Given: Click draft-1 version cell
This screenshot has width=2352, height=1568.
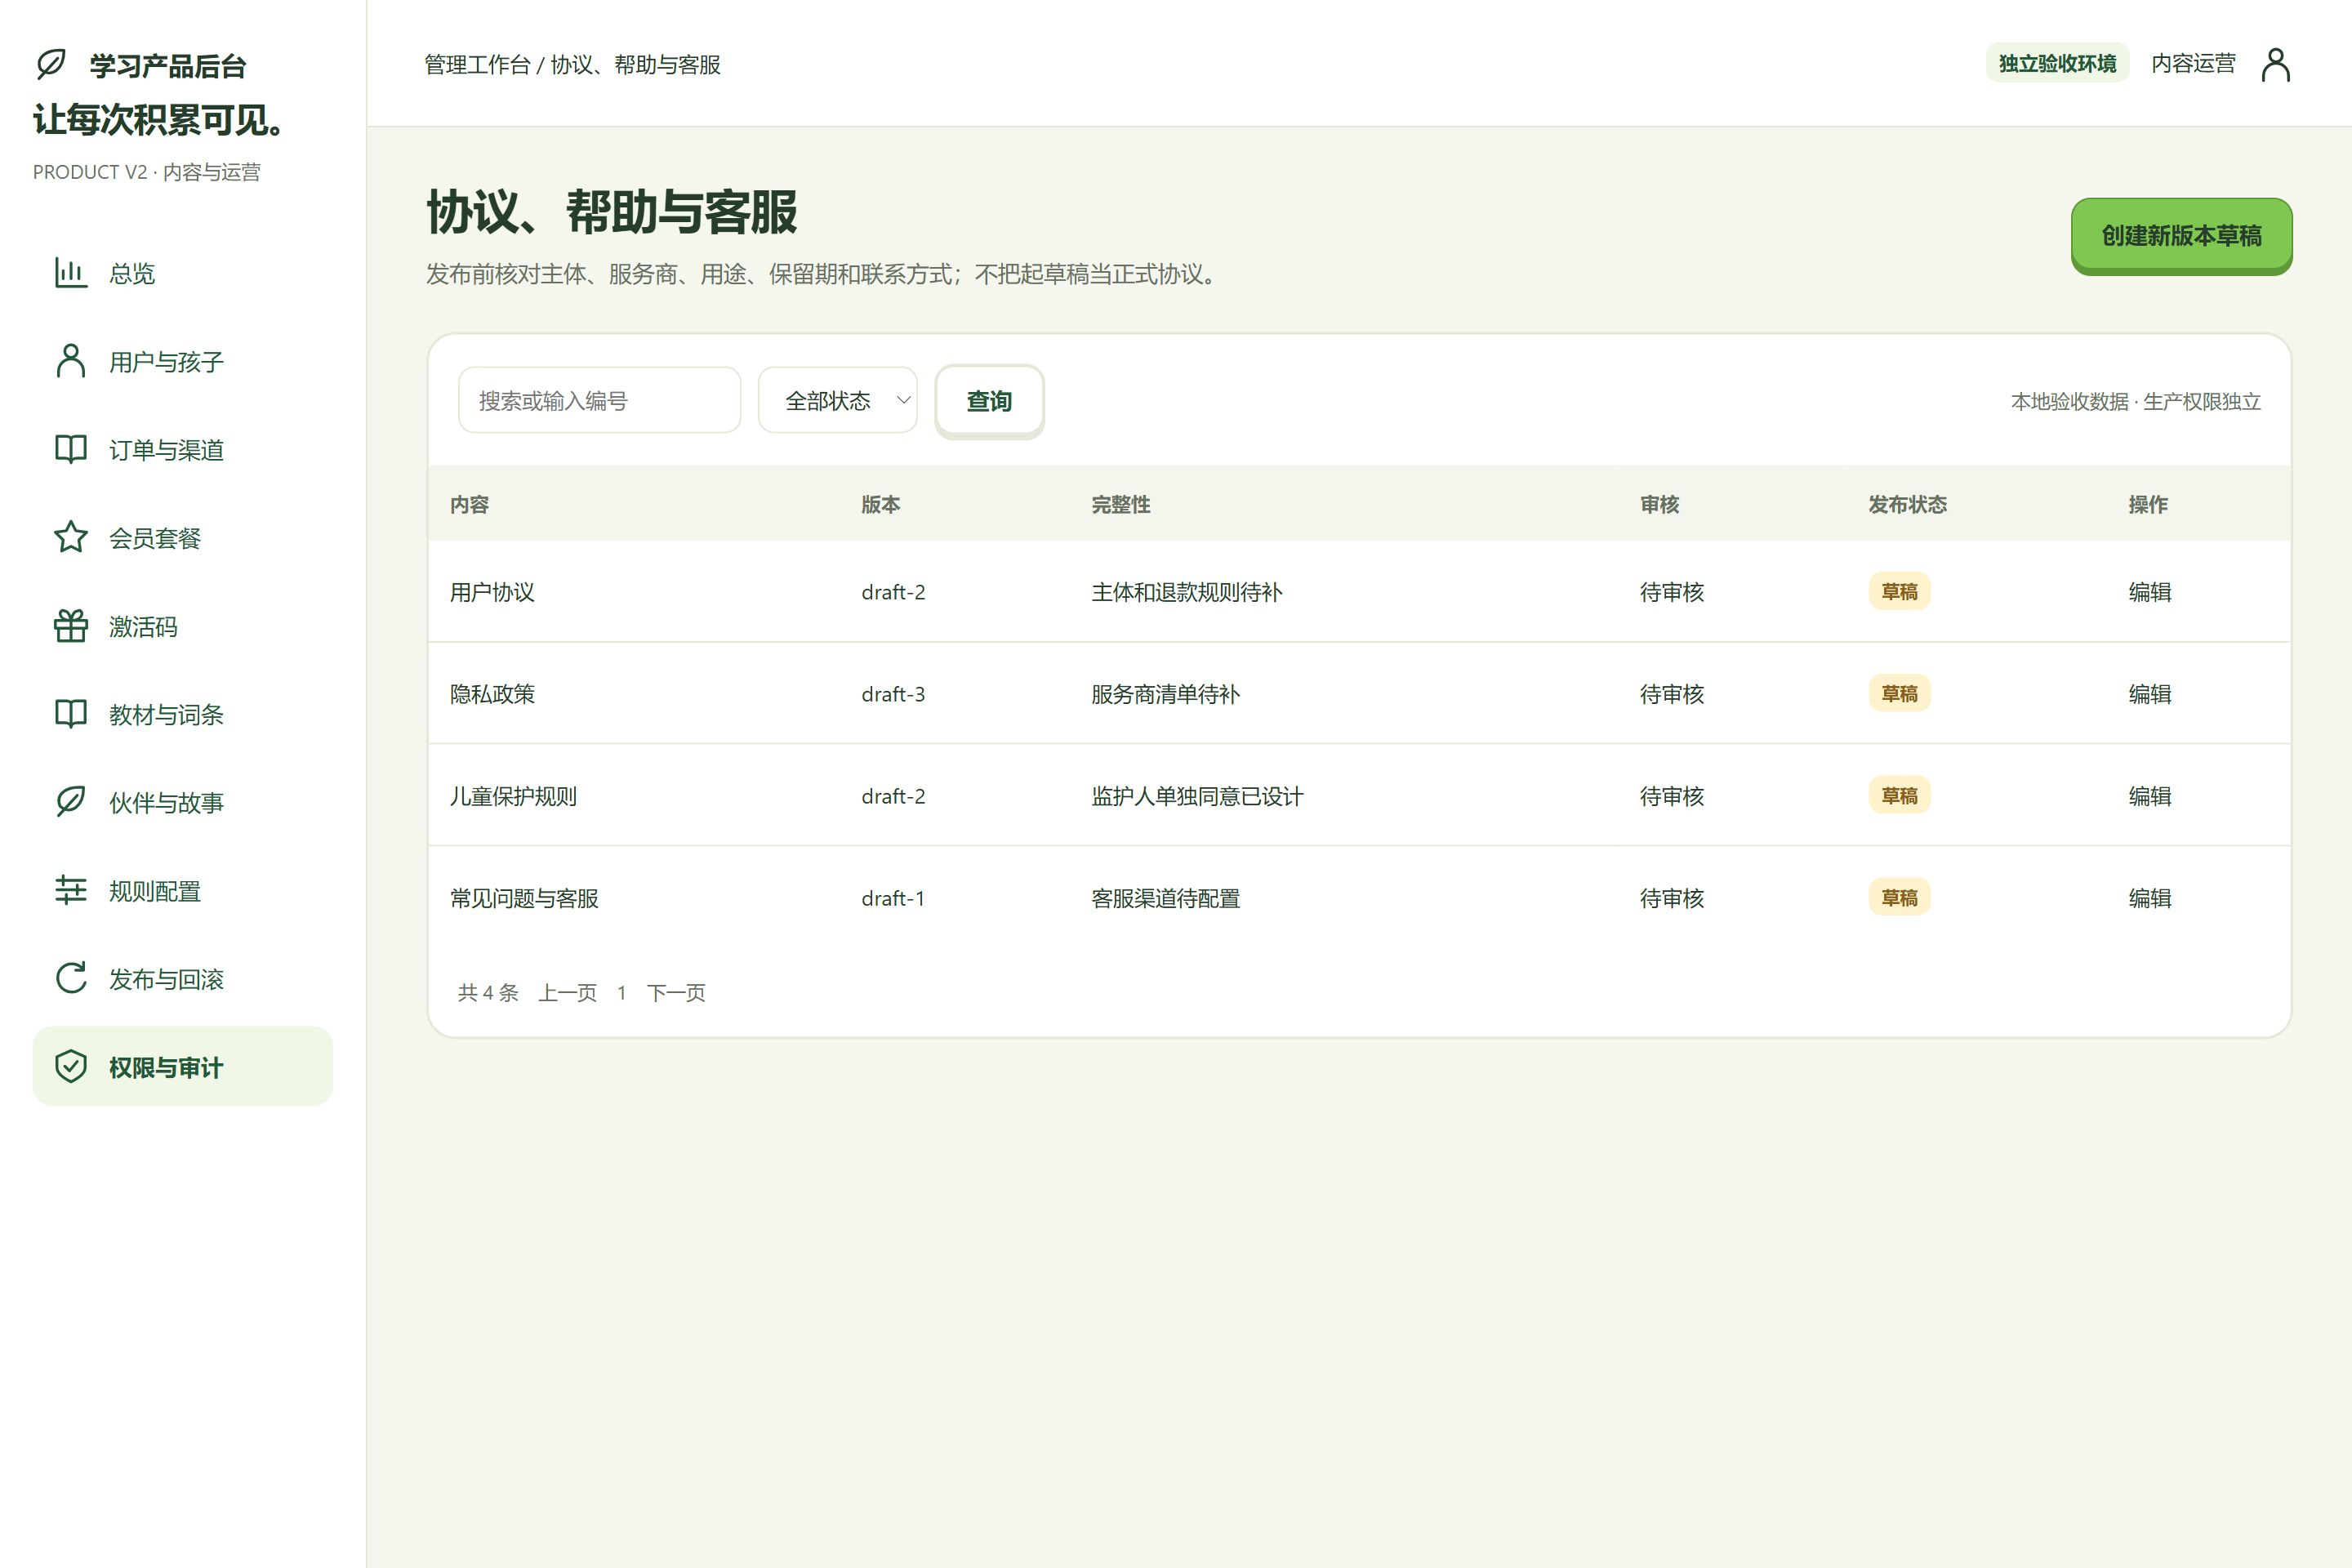Looking at the screenshot, I should coord(893,898).
